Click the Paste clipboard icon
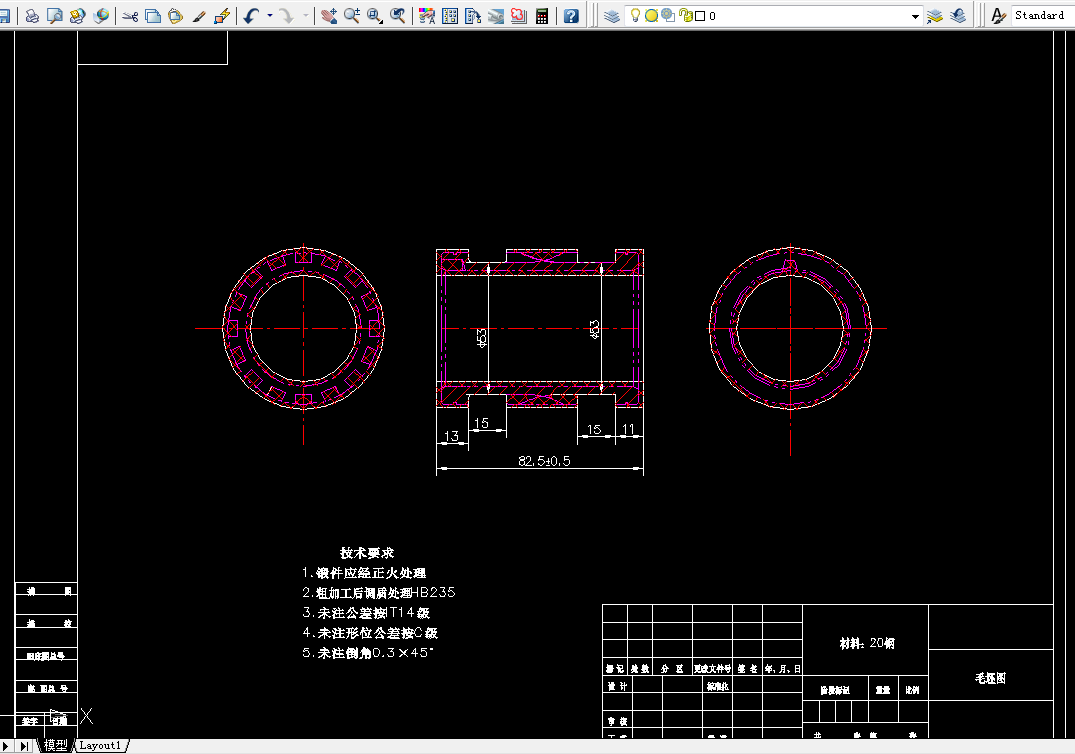 click(x=176, y=16)
